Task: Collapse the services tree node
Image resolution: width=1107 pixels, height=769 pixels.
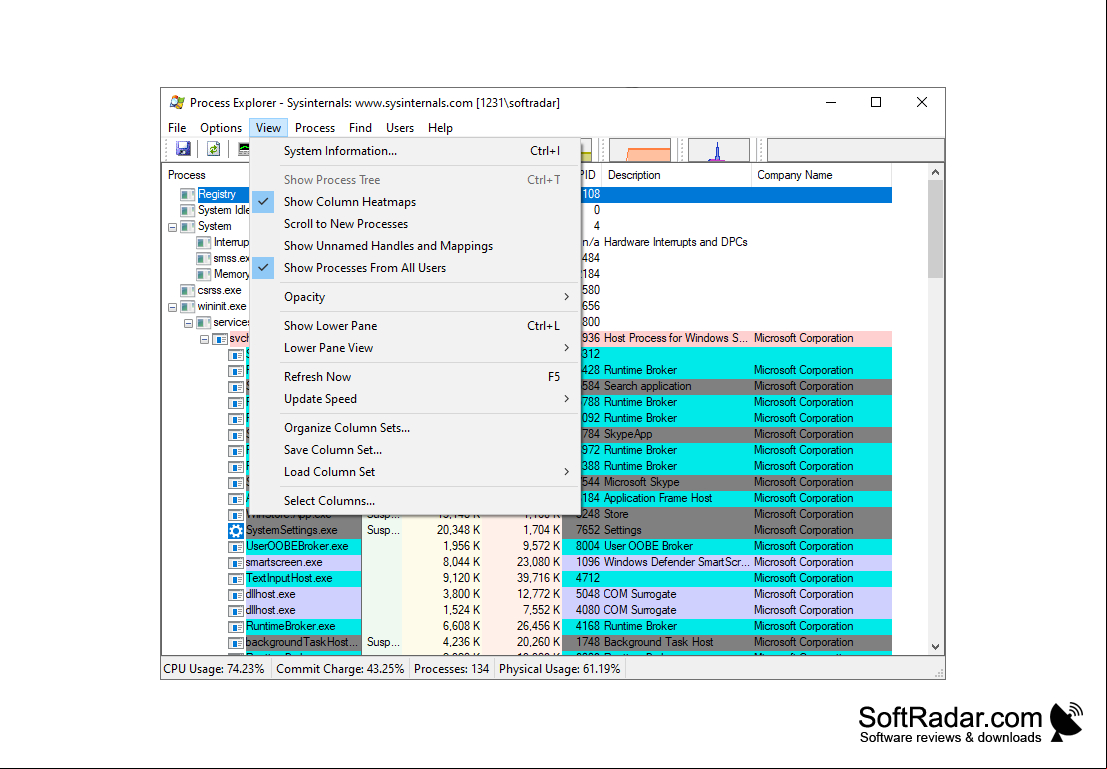Action: tap(189, 323)
